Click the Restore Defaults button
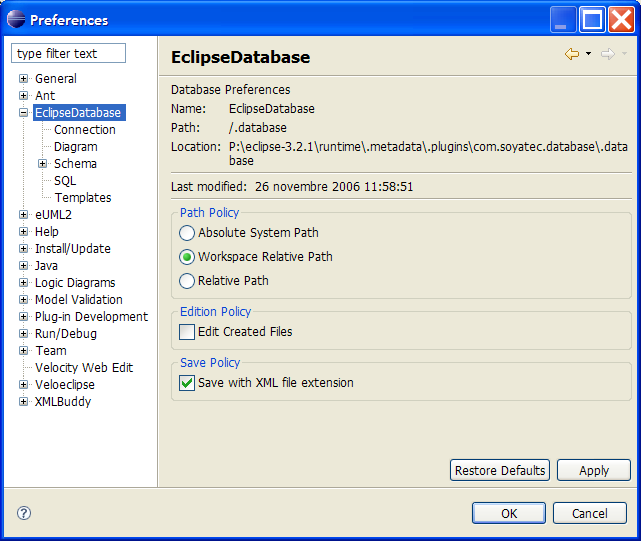This screenshot has width=641, height=541. (x=500, y=470)
